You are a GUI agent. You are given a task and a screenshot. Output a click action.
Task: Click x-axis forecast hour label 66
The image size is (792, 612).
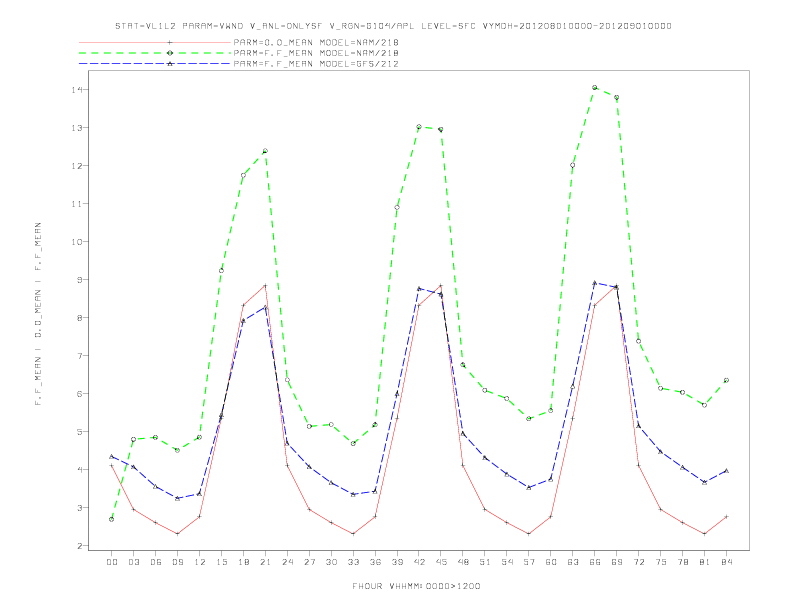tap(595, 562)
